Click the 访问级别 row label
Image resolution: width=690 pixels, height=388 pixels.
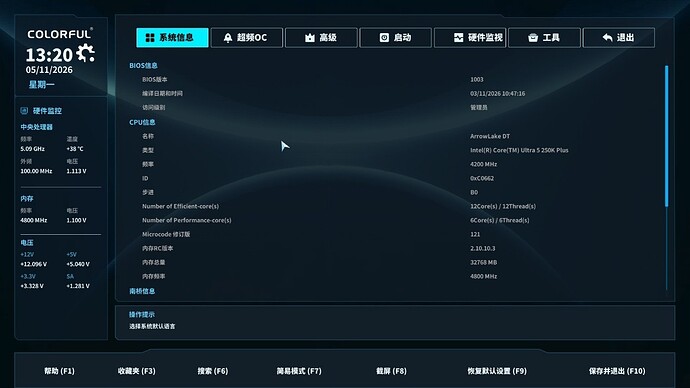tap(154, 107)
